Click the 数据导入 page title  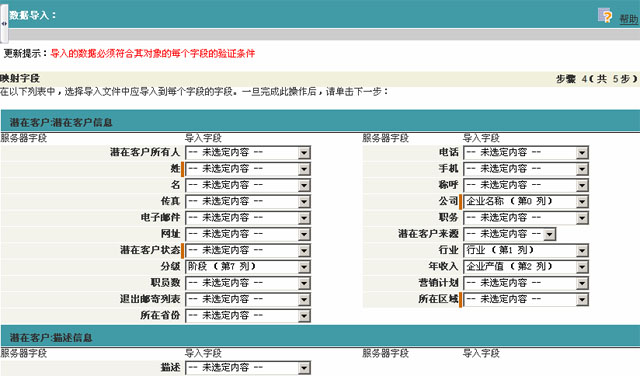coord(33,16)
